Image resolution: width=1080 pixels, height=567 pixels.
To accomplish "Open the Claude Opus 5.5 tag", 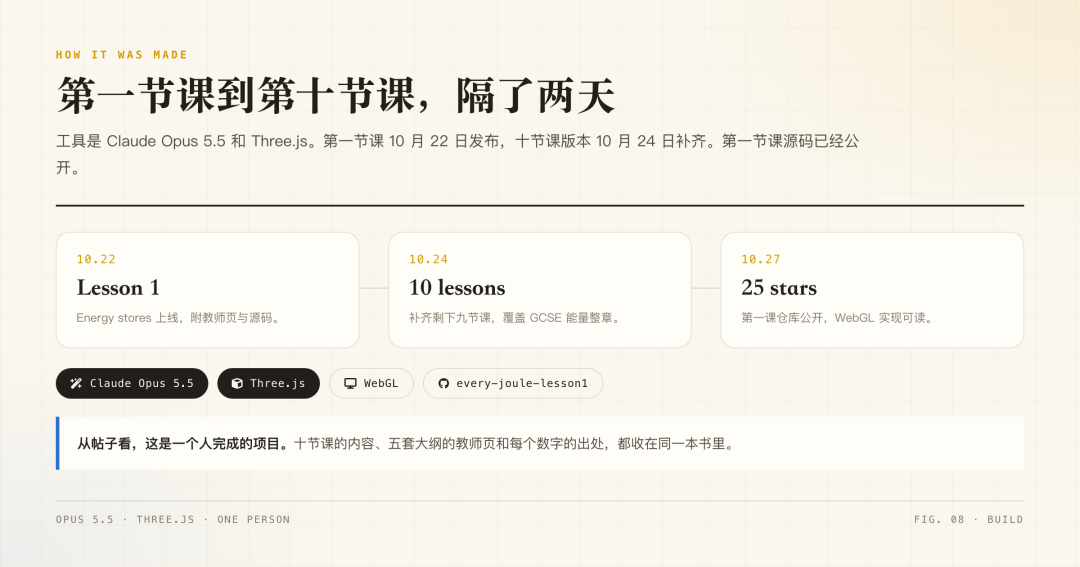I will click(x=132, y=383).
